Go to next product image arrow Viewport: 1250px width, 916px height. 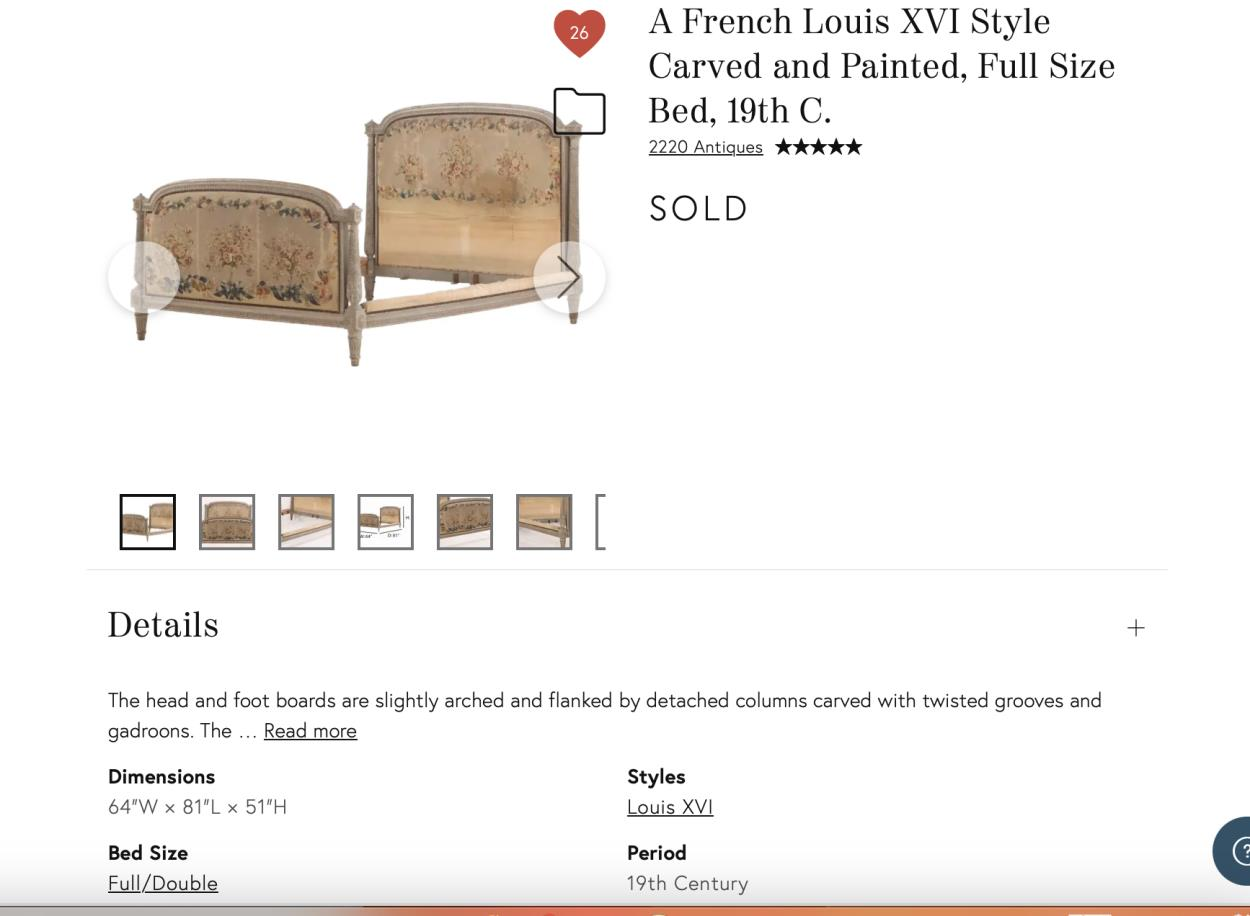569,277
